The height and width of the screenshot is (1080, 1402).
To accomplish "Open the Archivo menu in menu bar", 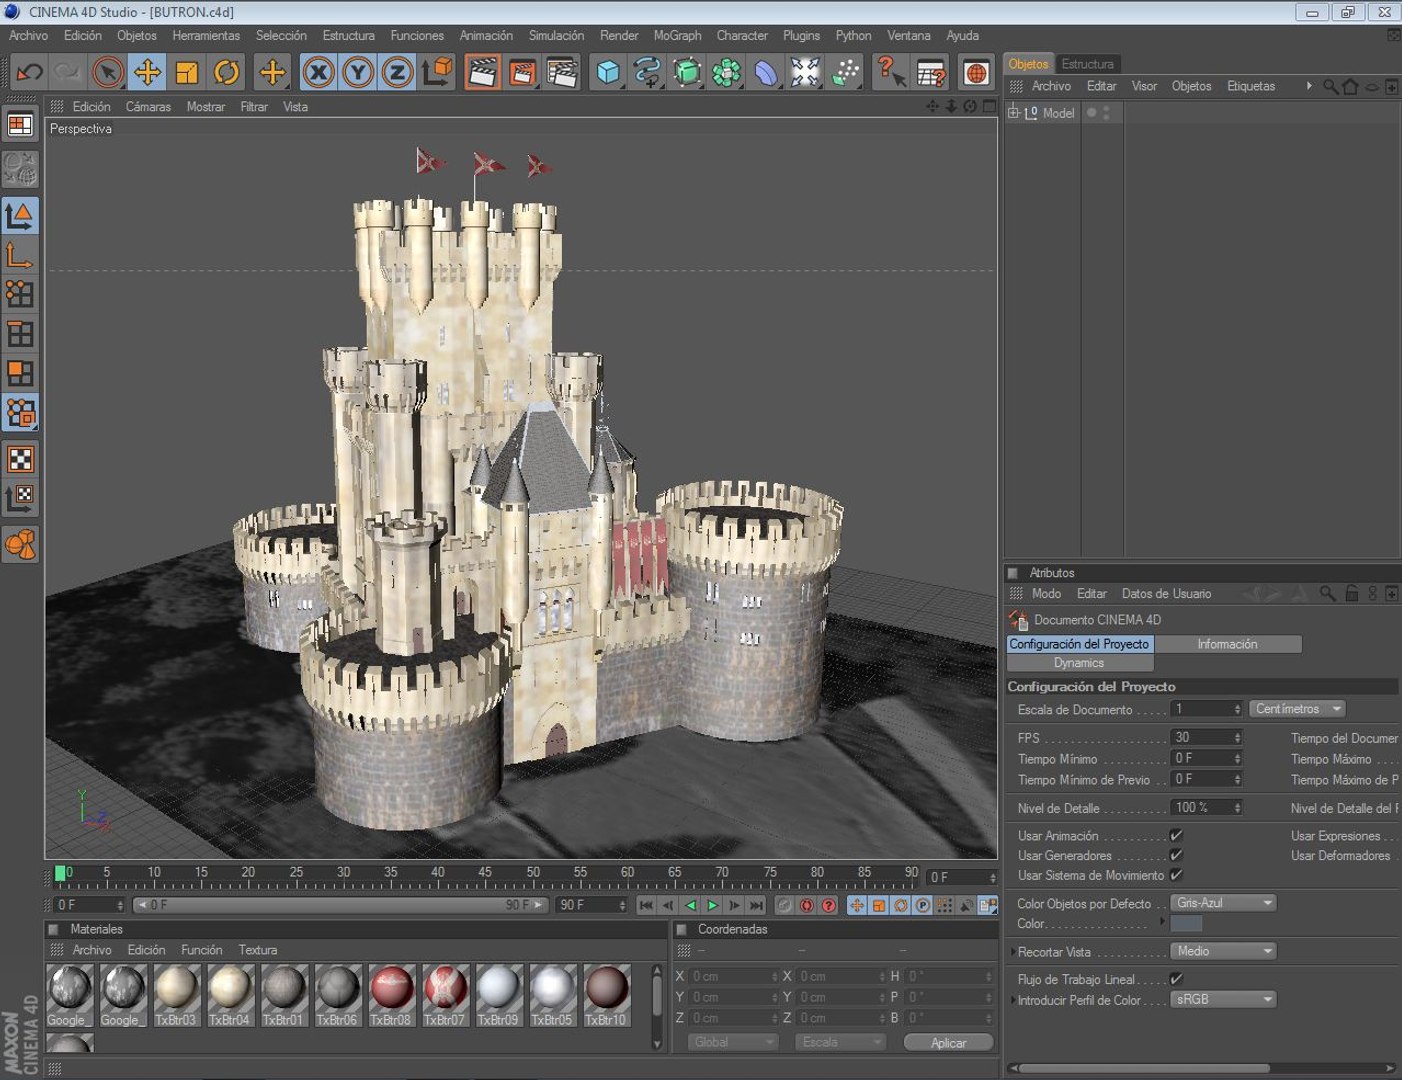I will [28, 35].
